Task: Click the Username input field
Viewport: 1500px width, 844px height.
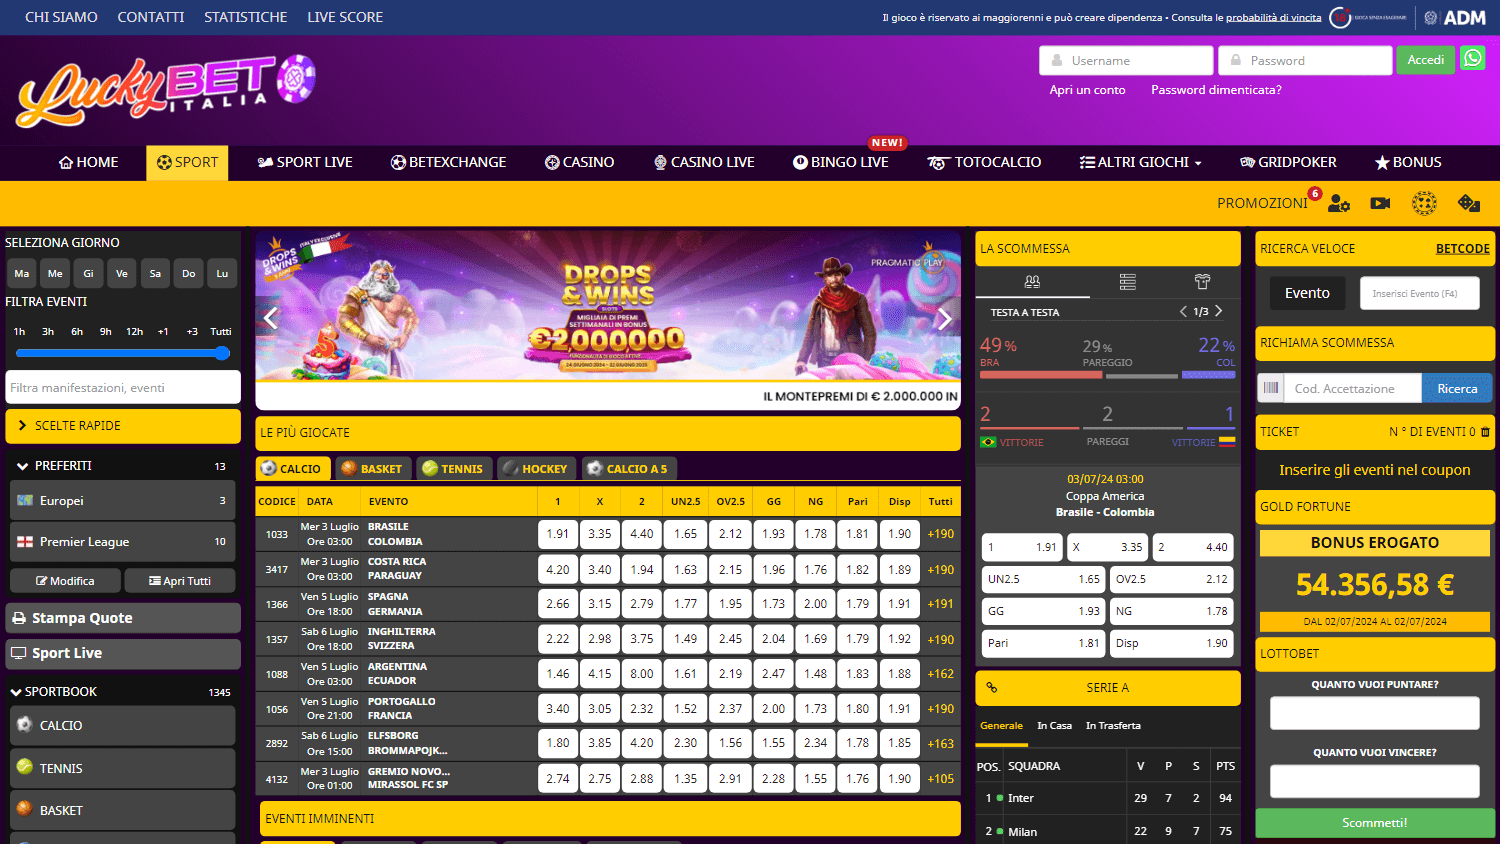Action: coord(1126,60)
